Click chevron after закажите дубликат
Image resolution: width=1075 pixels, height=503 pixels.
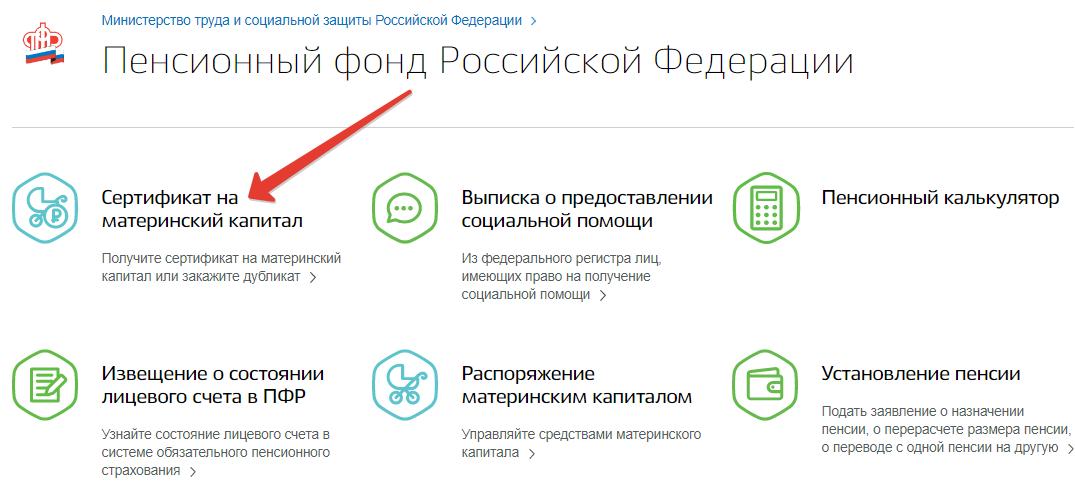coord(313,278)
